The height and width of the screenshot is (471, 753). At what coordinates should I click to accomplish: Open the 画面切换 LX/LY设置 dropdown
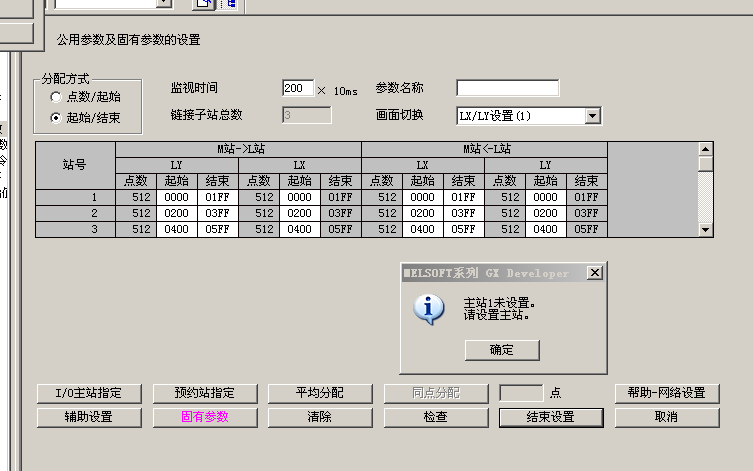592,116
